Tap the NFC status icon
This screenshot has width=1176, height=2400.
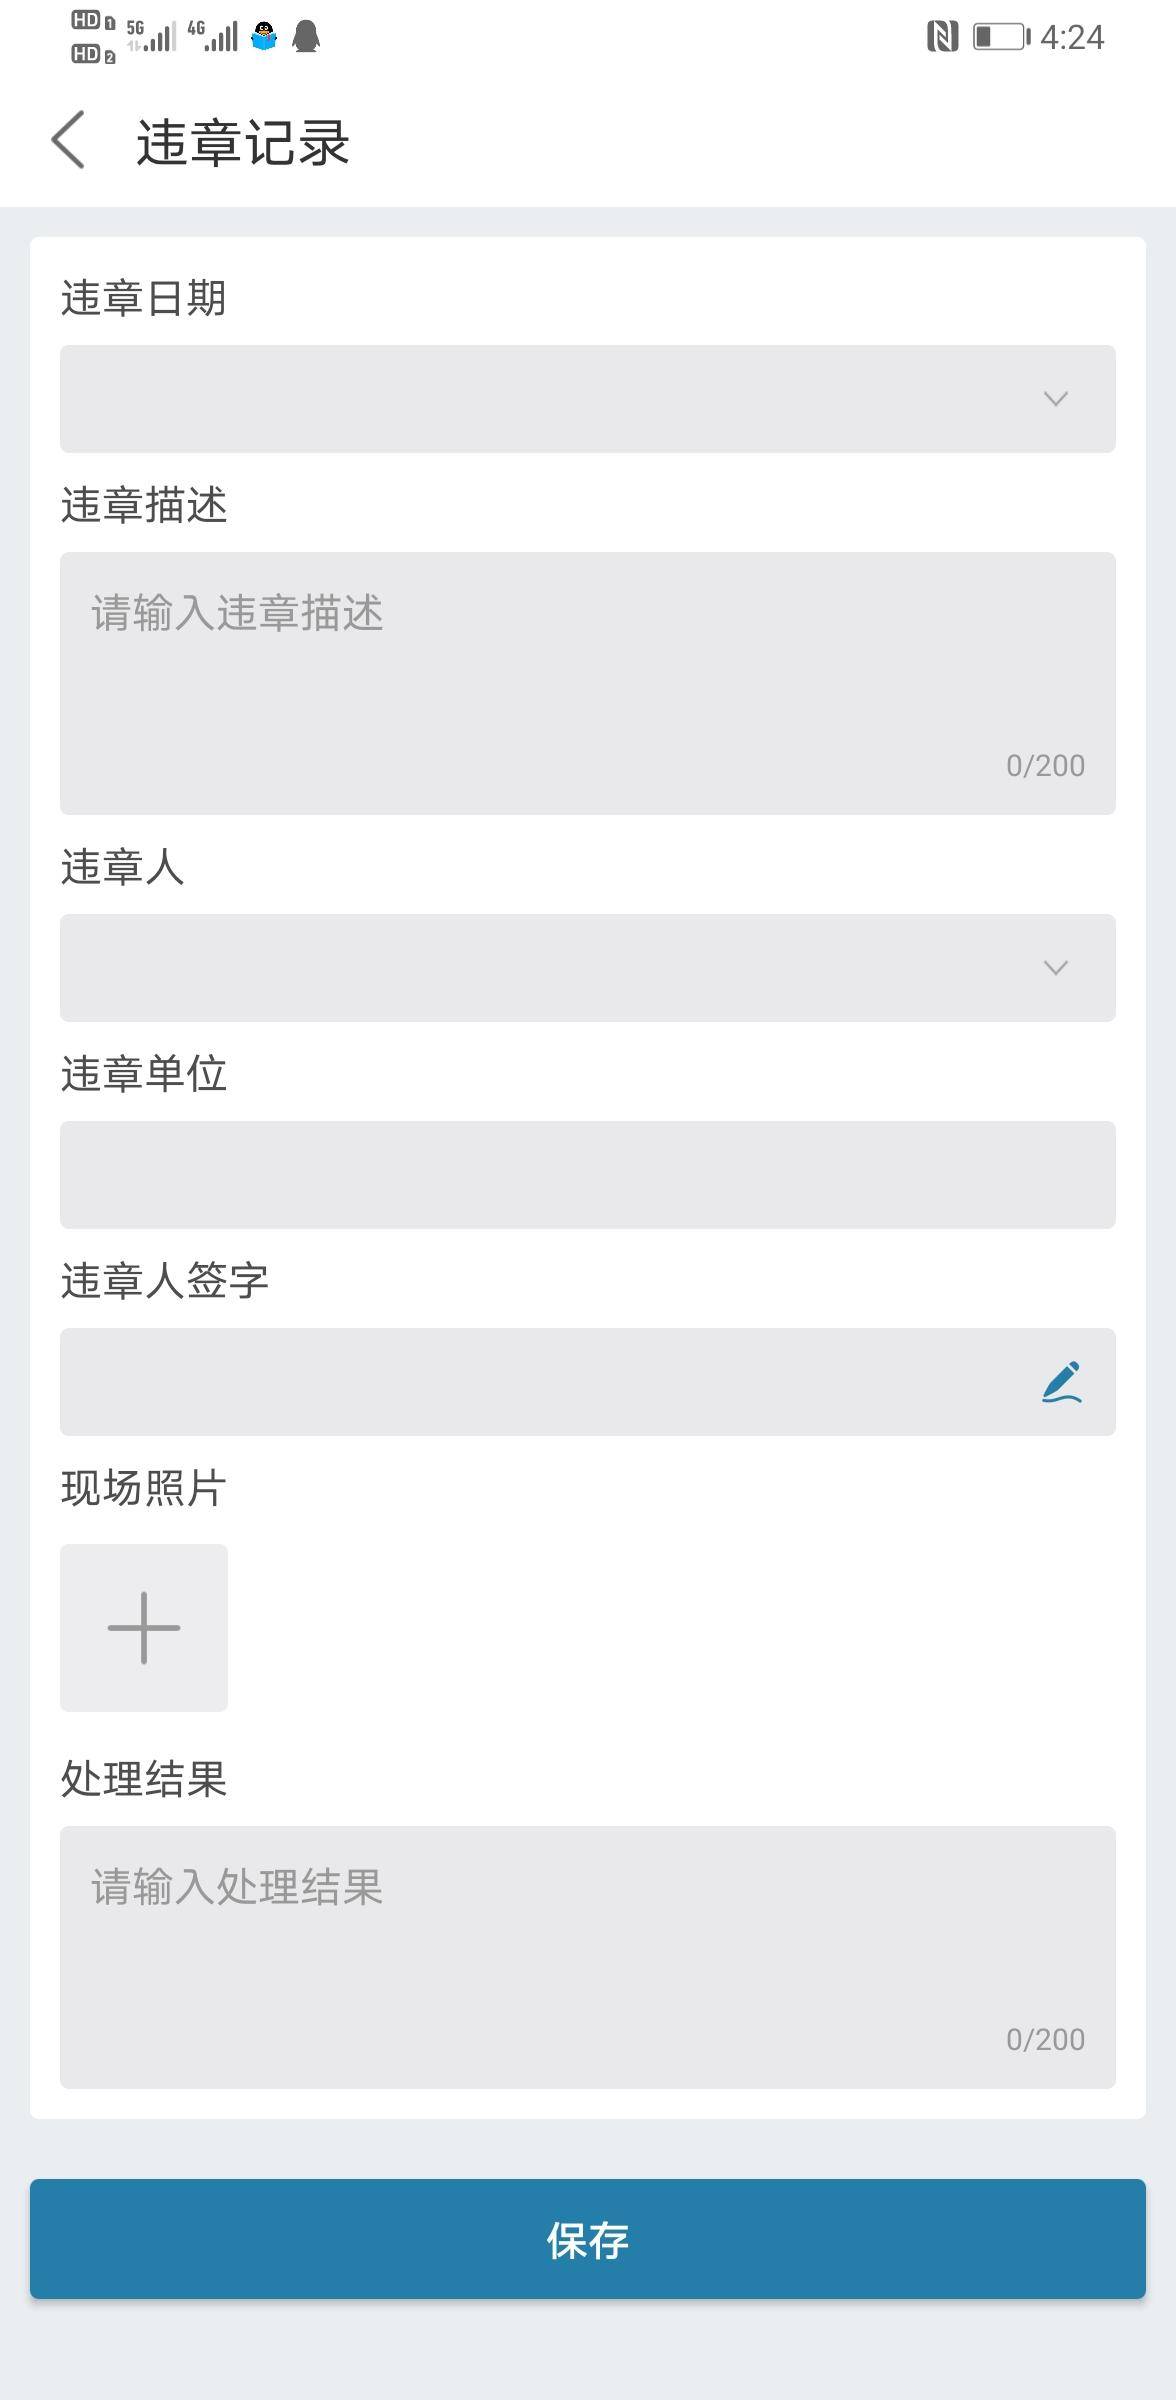(942, 37)
